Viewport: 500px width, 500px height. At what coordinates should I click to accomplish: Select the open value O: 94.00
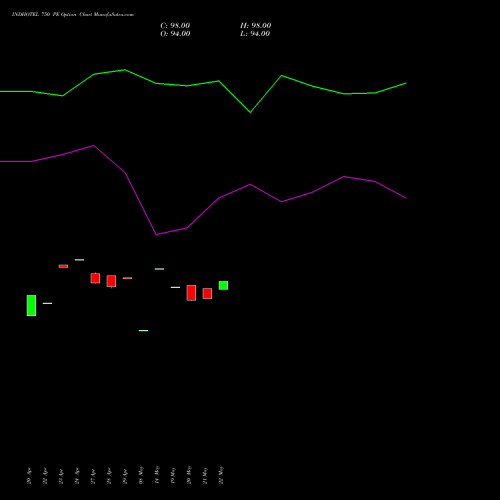click(x=175, y=34)
